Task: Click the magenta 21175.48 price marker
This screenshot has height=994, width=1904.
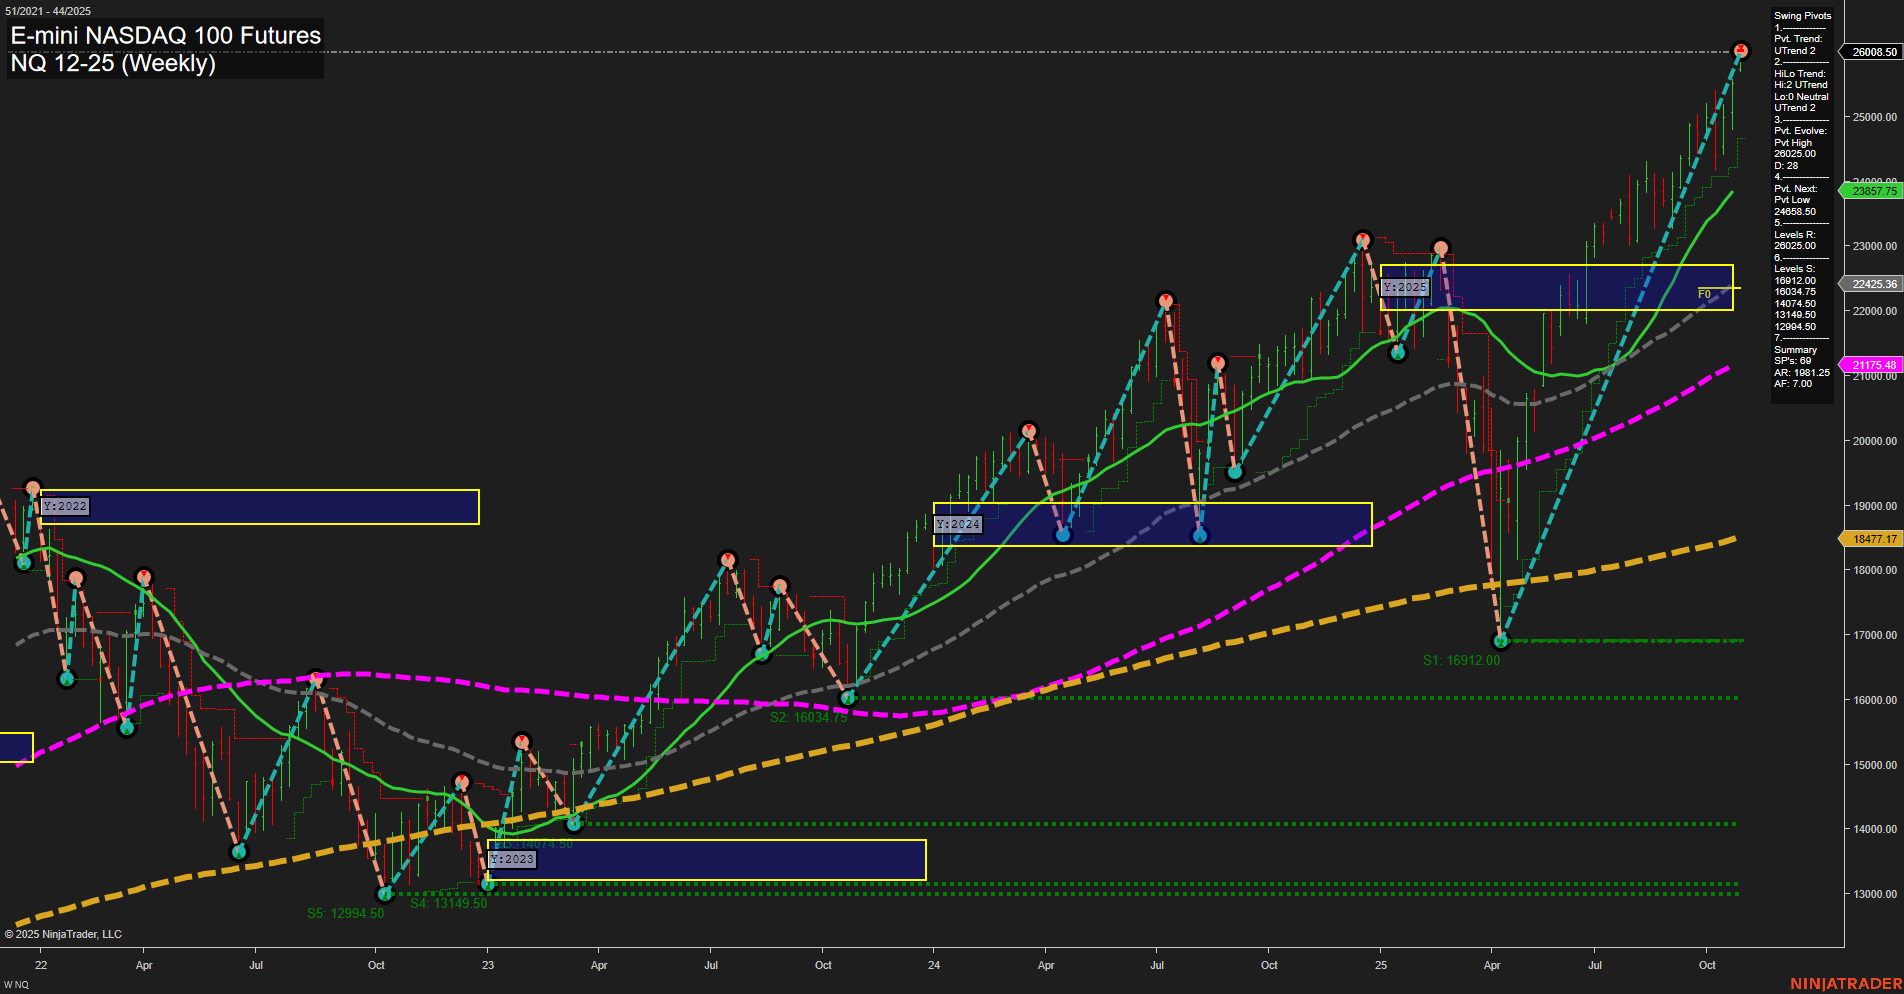Action: click(x=1874, y=366)
